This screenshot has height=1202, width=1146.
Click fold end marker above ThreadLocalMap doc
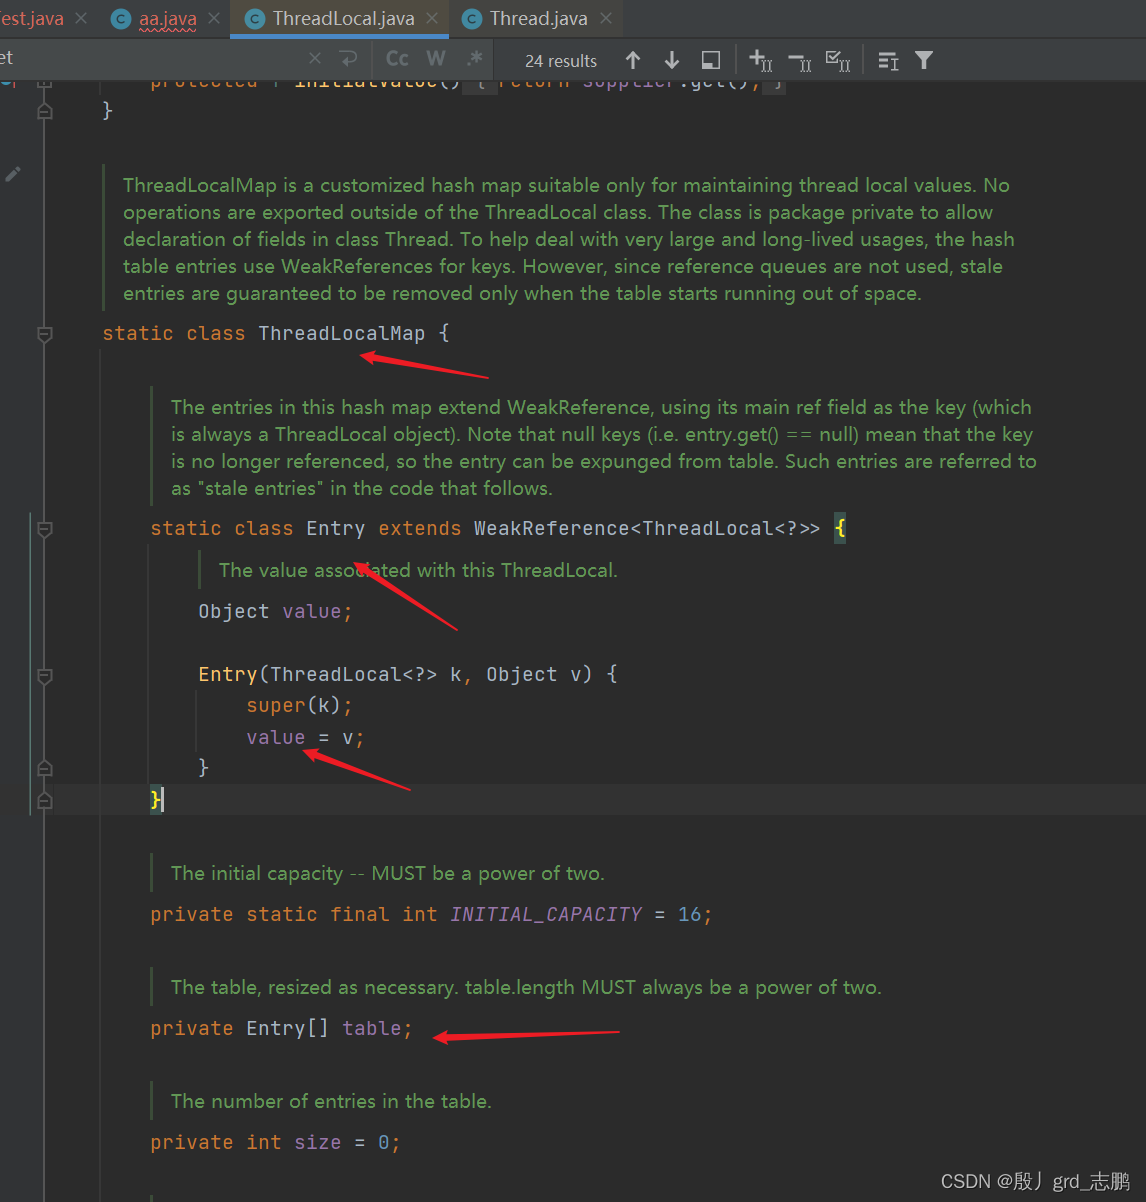[45, 111]
